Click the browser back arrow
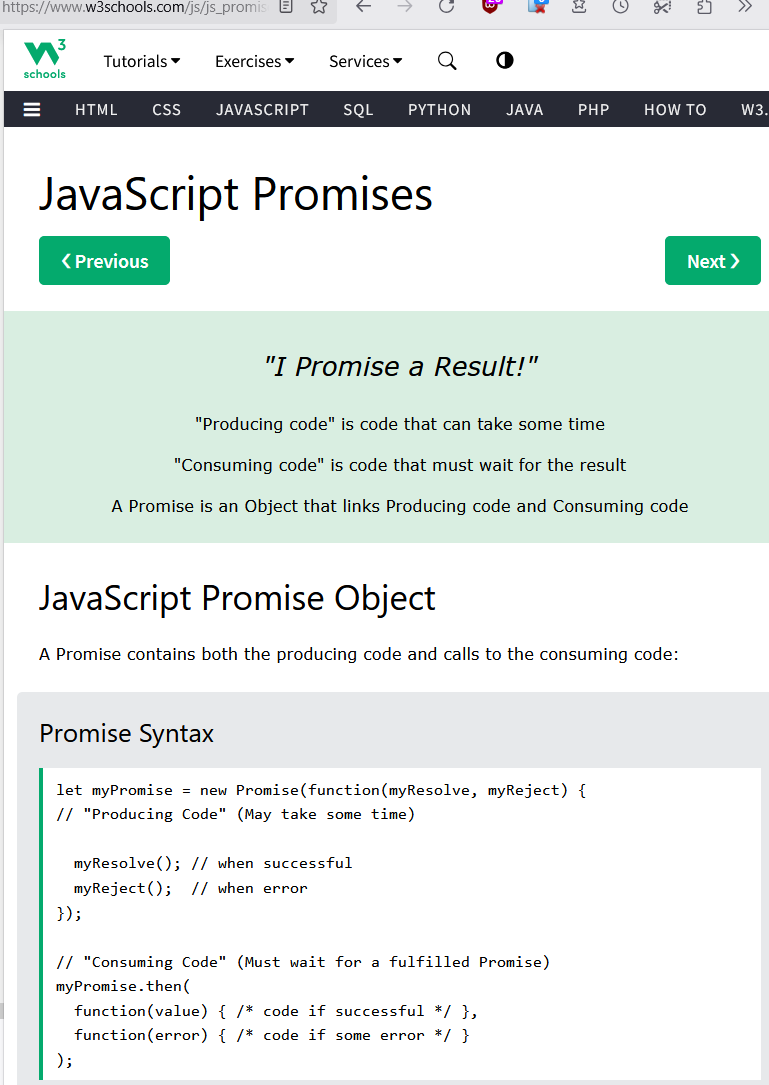The image size is (769, 1085). (363, 7)
